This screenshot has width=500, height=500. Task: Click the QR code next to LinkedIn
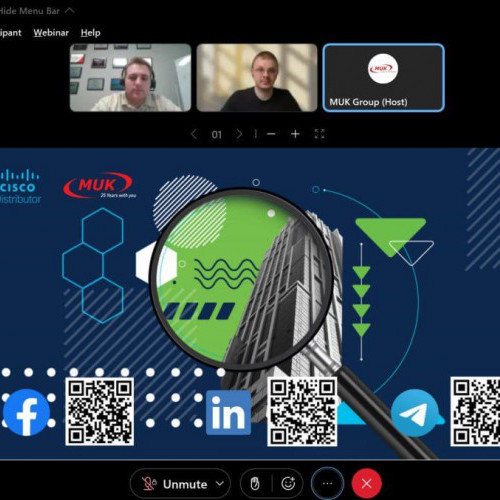[302, 412]
